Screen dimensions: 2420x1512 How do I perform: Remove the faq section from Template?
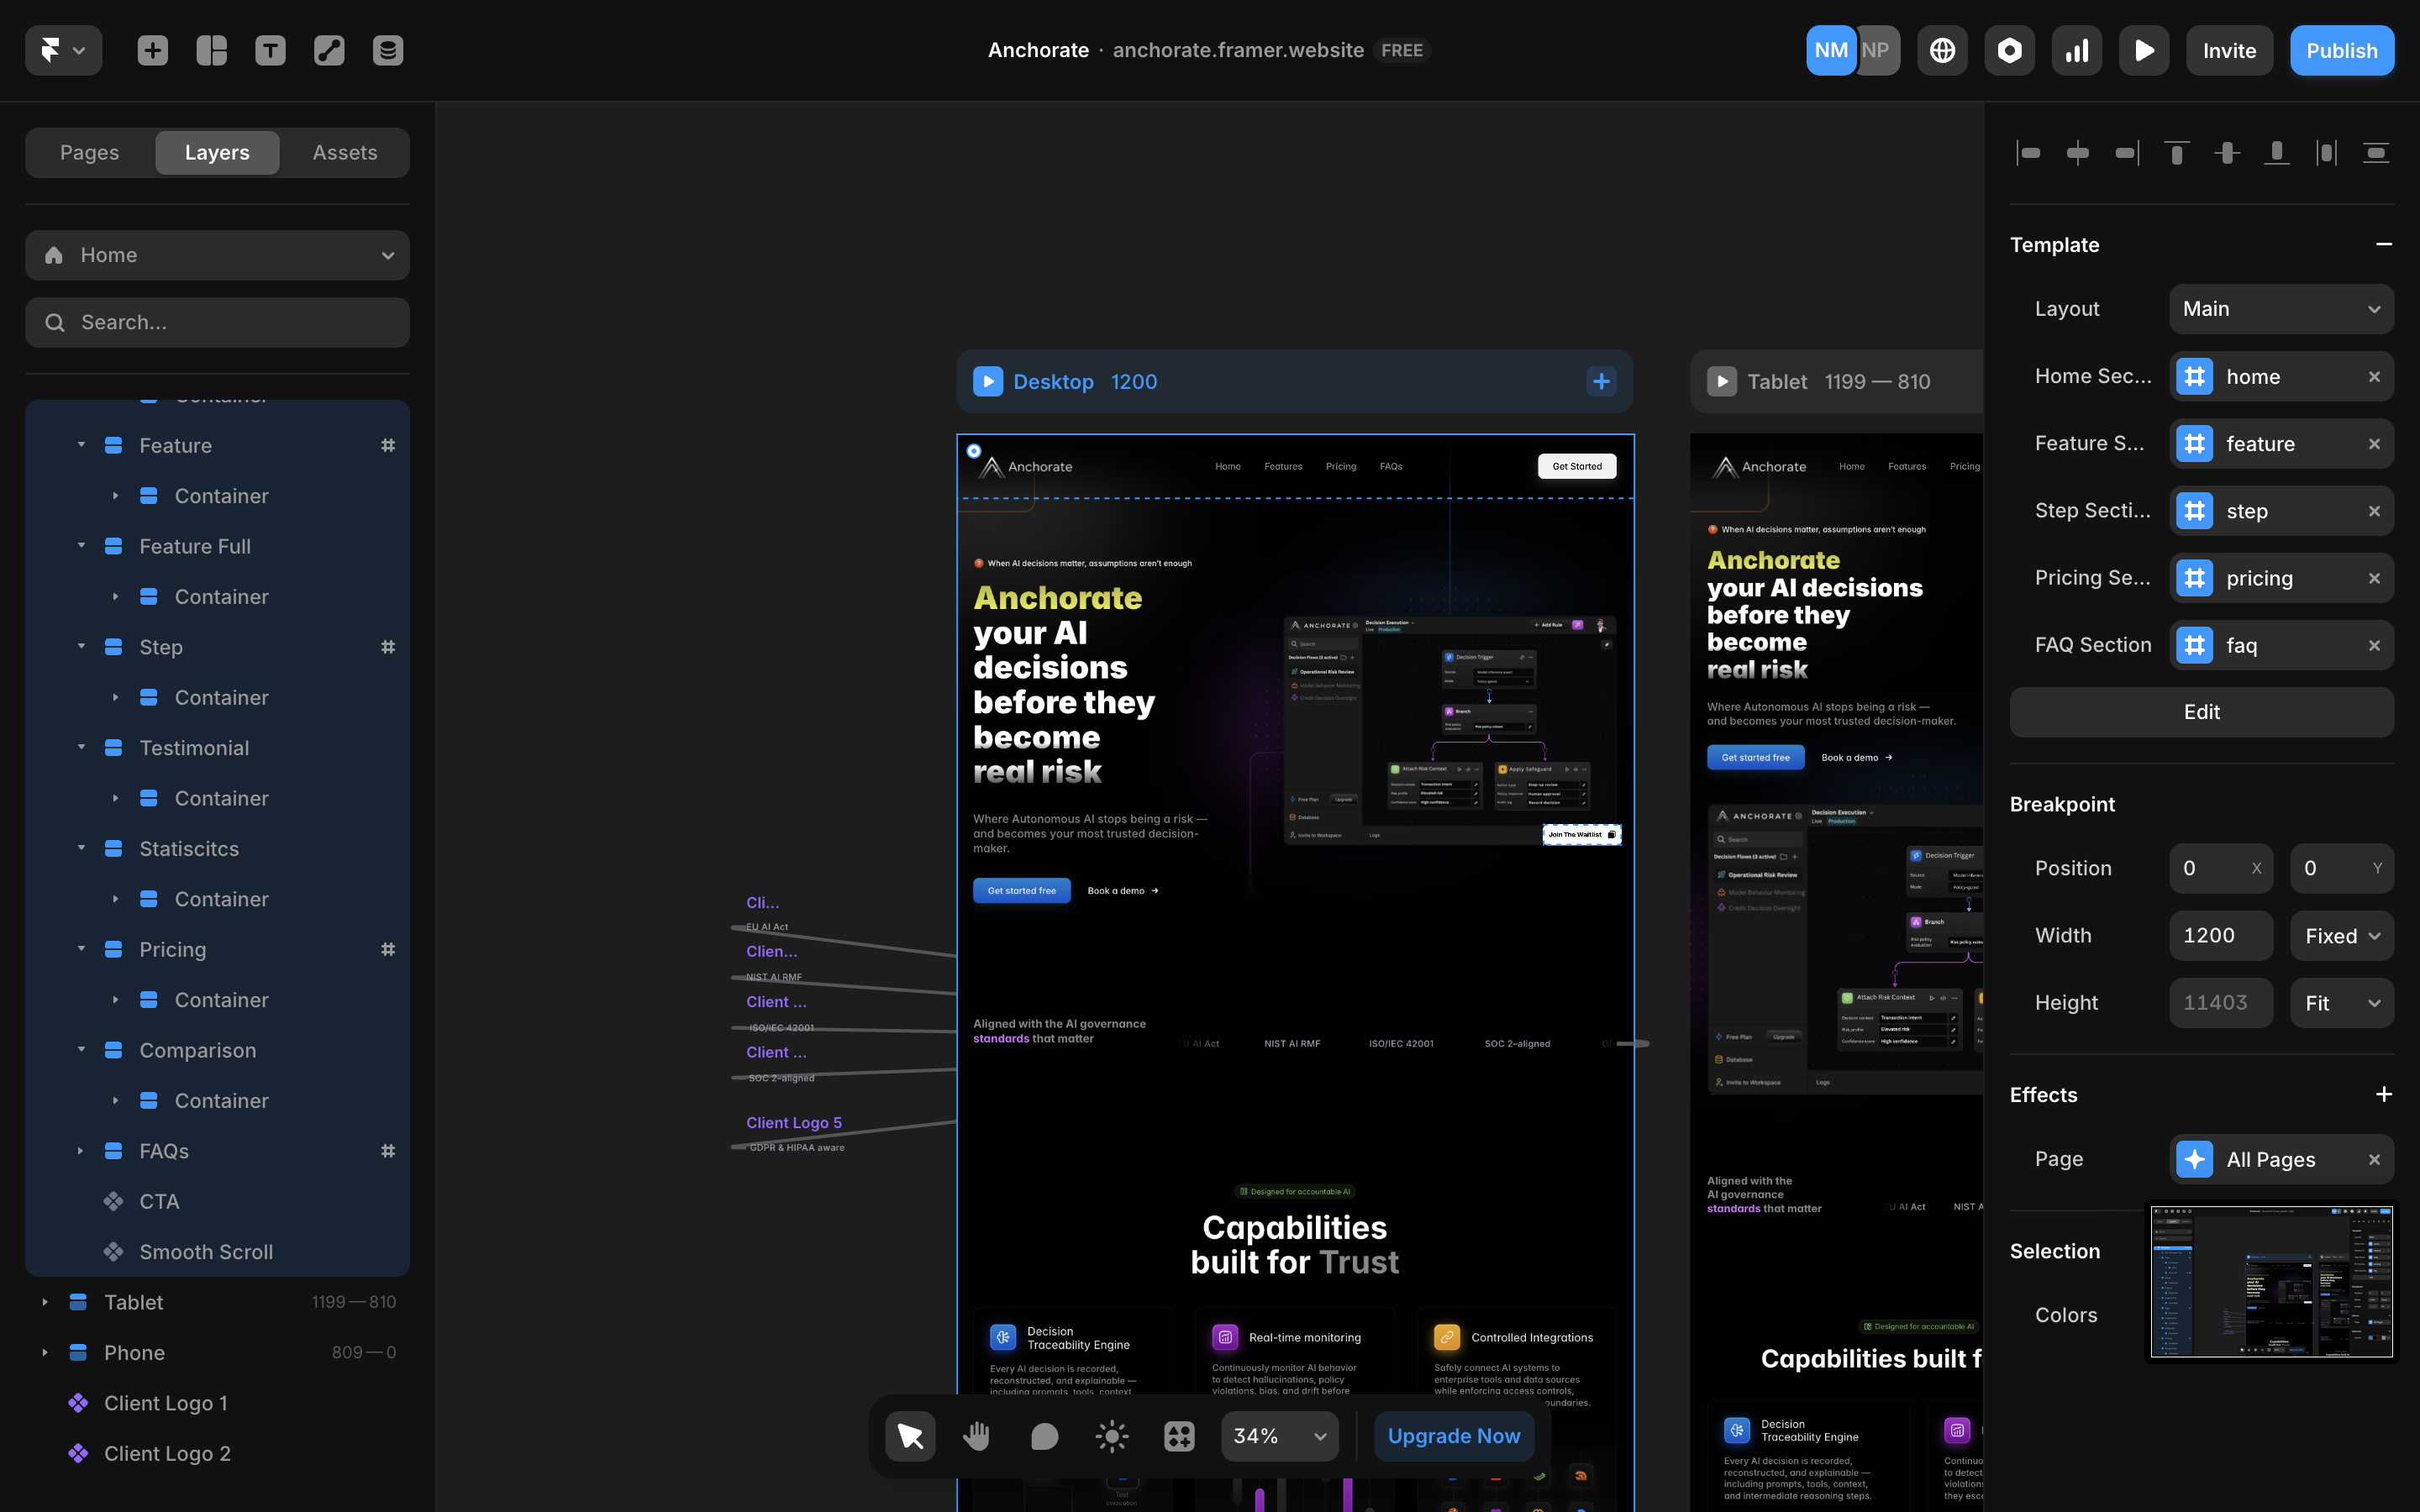click(2375, 645)
